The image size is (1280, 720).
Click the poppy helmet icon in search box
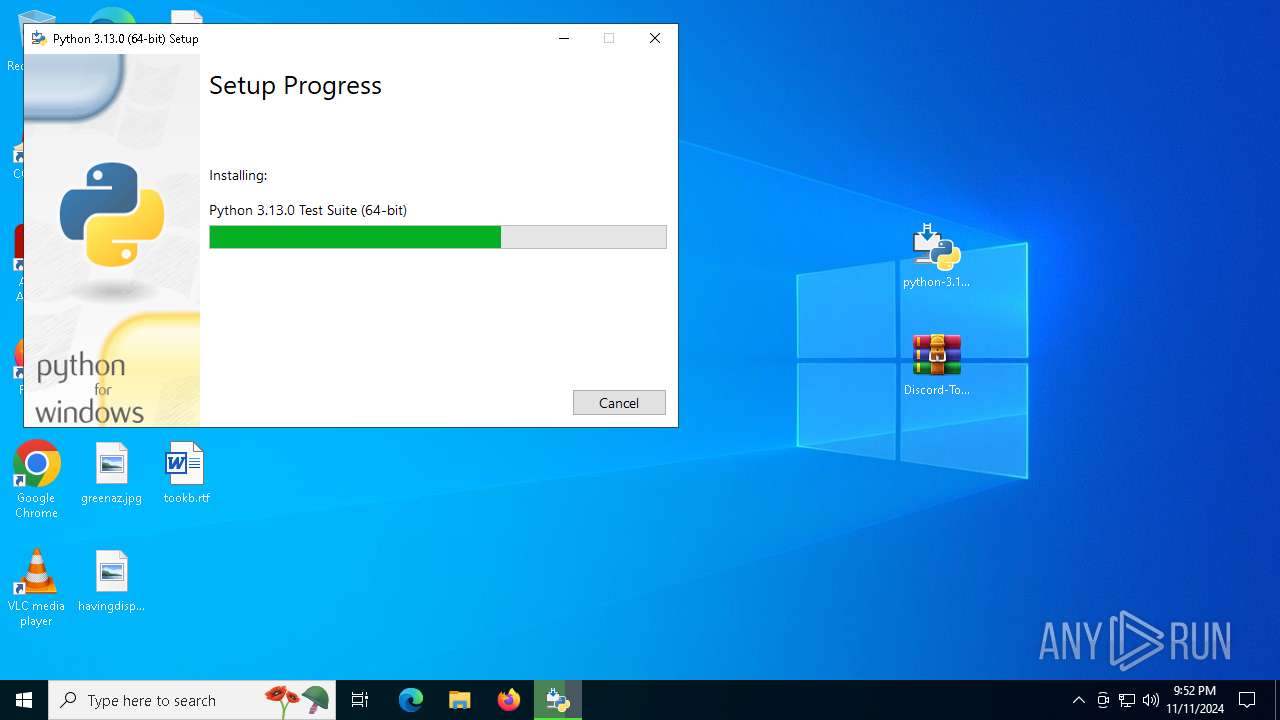point(297,700)
